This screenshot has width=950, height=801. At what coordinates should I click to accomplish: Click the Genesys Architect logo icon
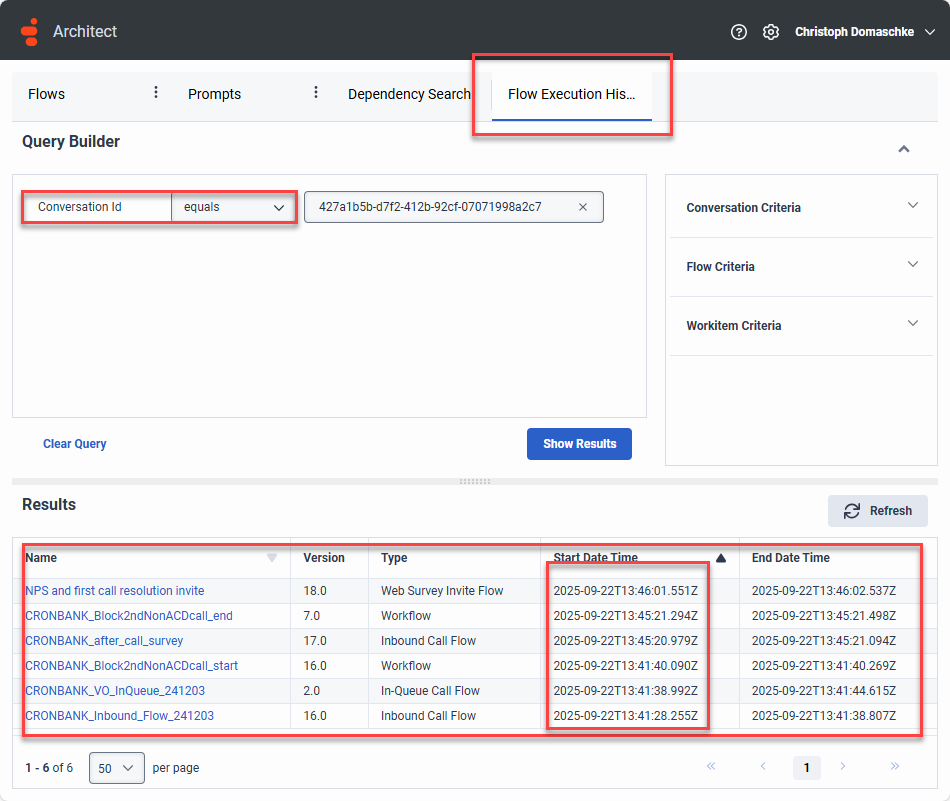(31, 32)
